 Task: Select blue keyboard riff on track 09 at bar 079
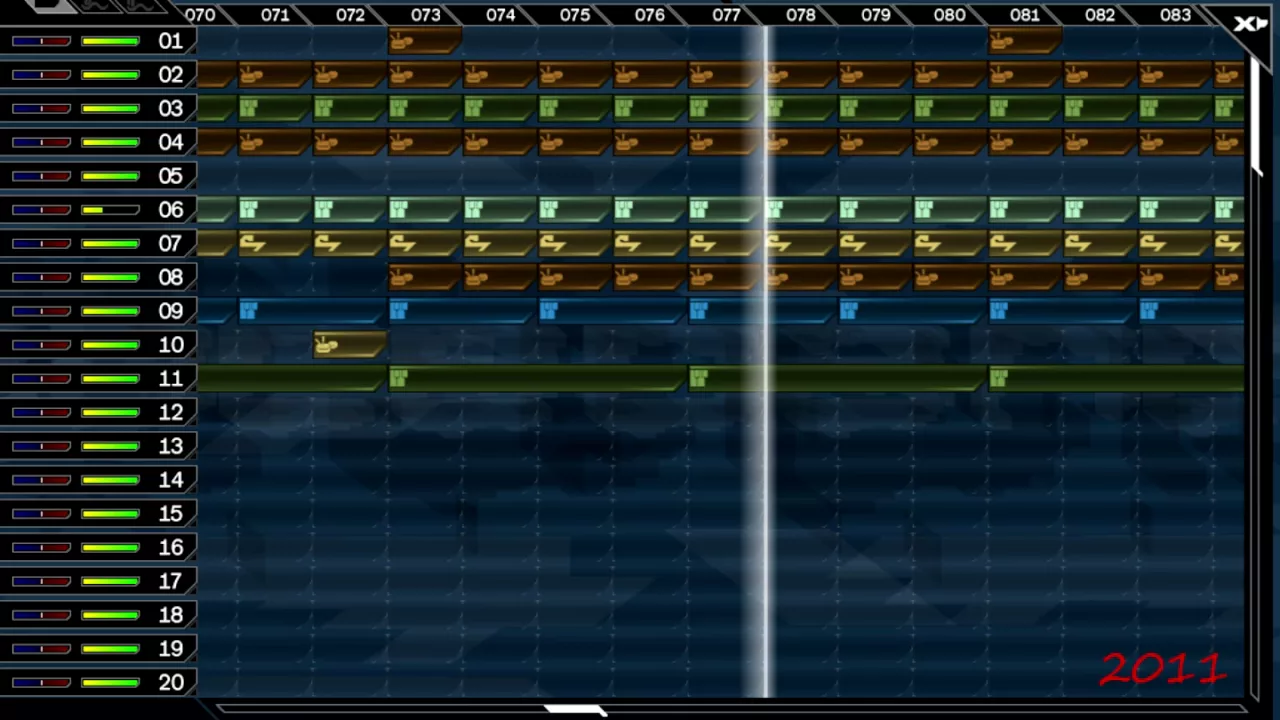[x=912, y=311]
